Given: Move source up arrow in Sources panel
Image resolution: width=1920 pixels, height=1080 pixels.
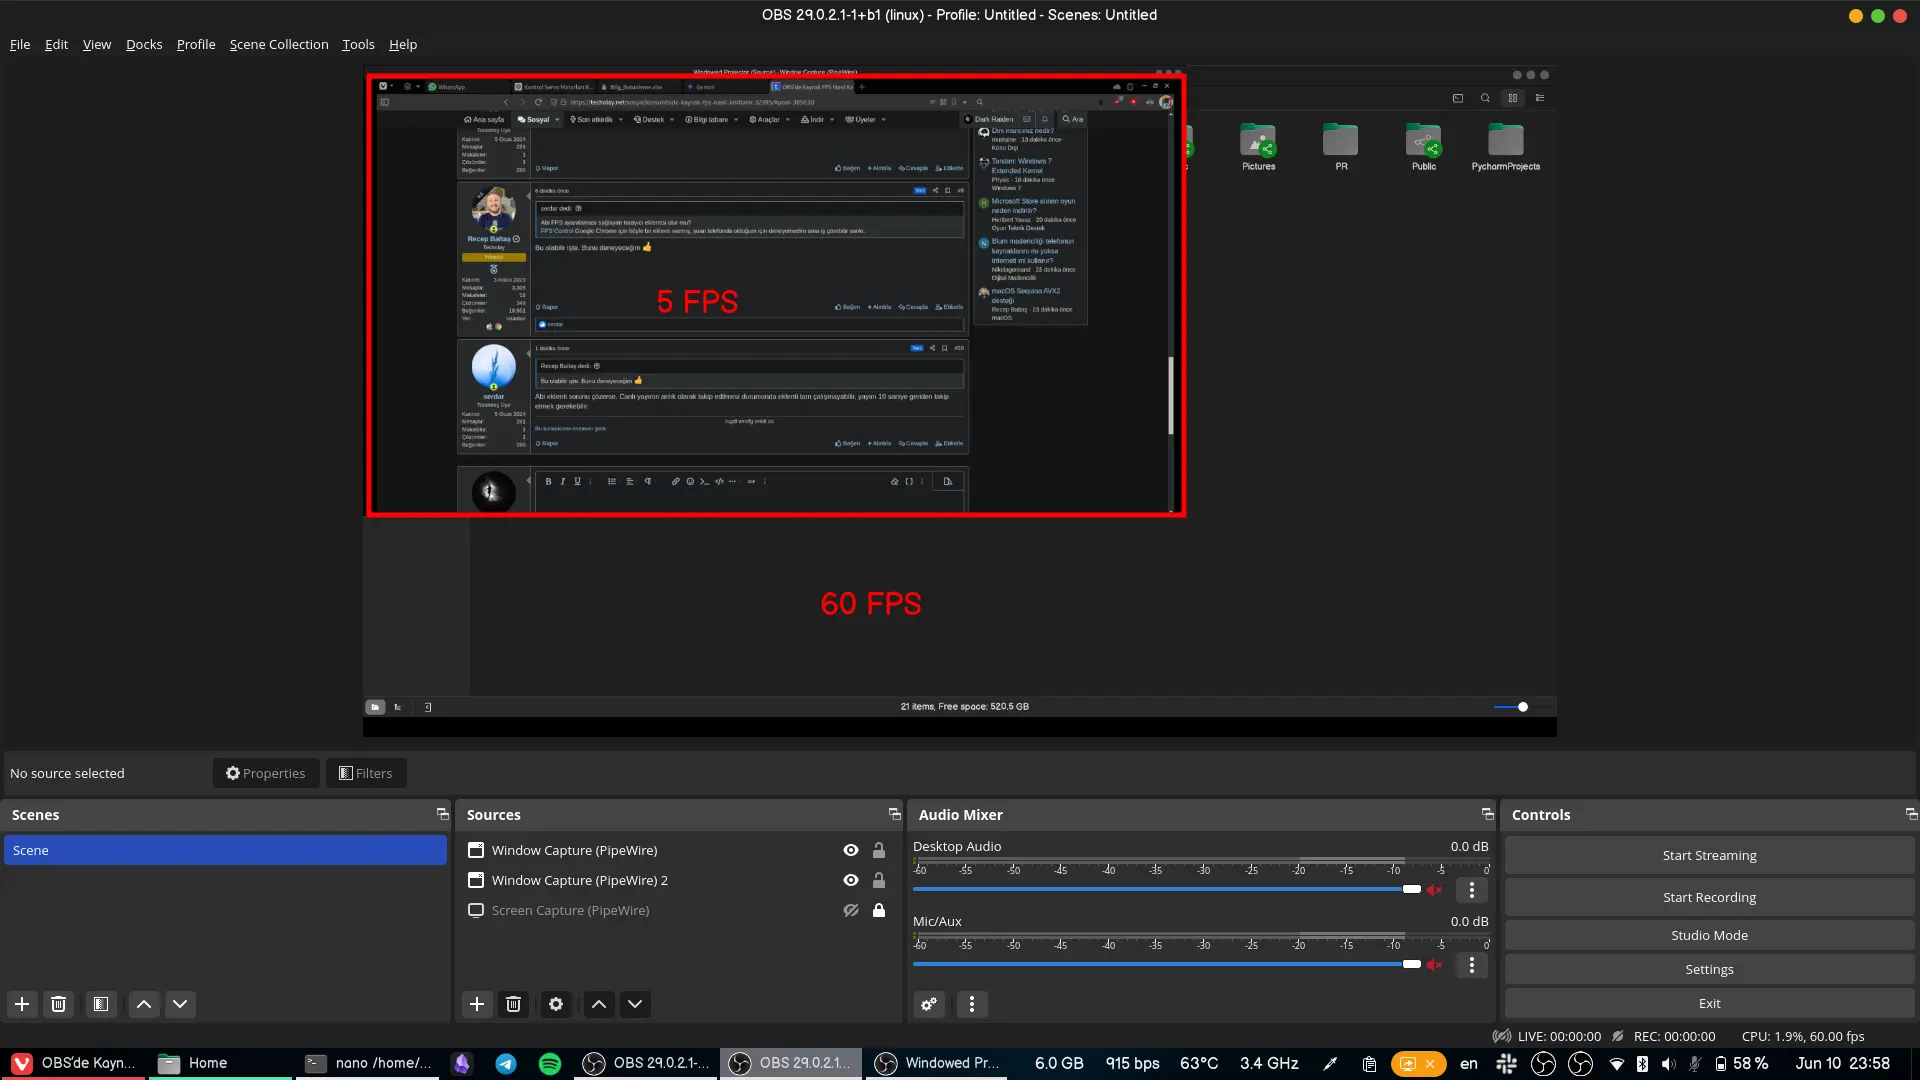Looking at the screenshot, I should 599,1004.
